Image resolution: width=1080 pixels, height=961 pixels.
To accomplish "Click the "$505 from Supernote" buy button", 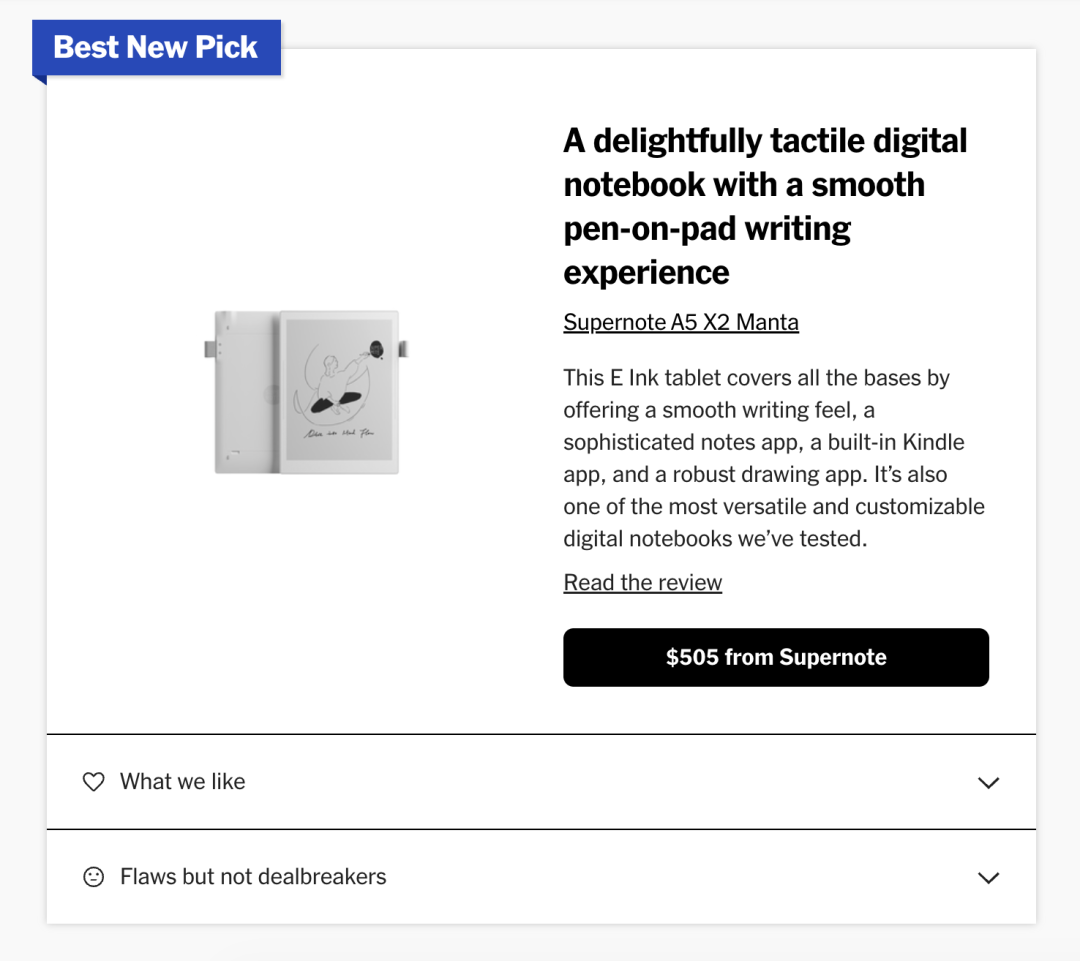I will click(776, 657).
